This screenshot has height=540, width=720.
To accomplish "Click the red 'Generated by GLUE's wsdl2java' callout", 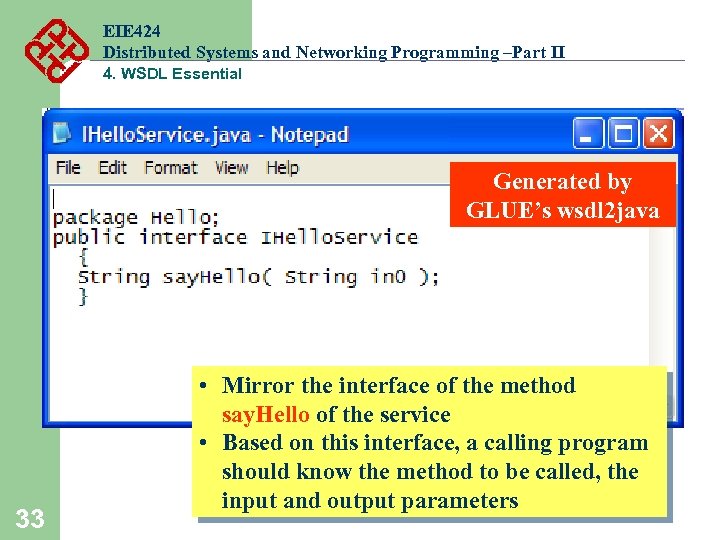I will click(x=562, y=195).
